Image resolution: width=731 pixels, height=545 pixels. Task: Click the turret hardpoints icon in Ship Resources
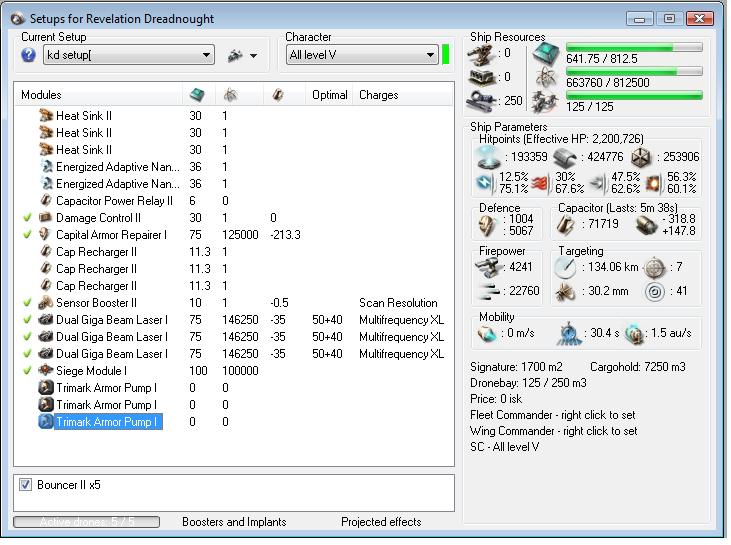(x=482, y=55)
